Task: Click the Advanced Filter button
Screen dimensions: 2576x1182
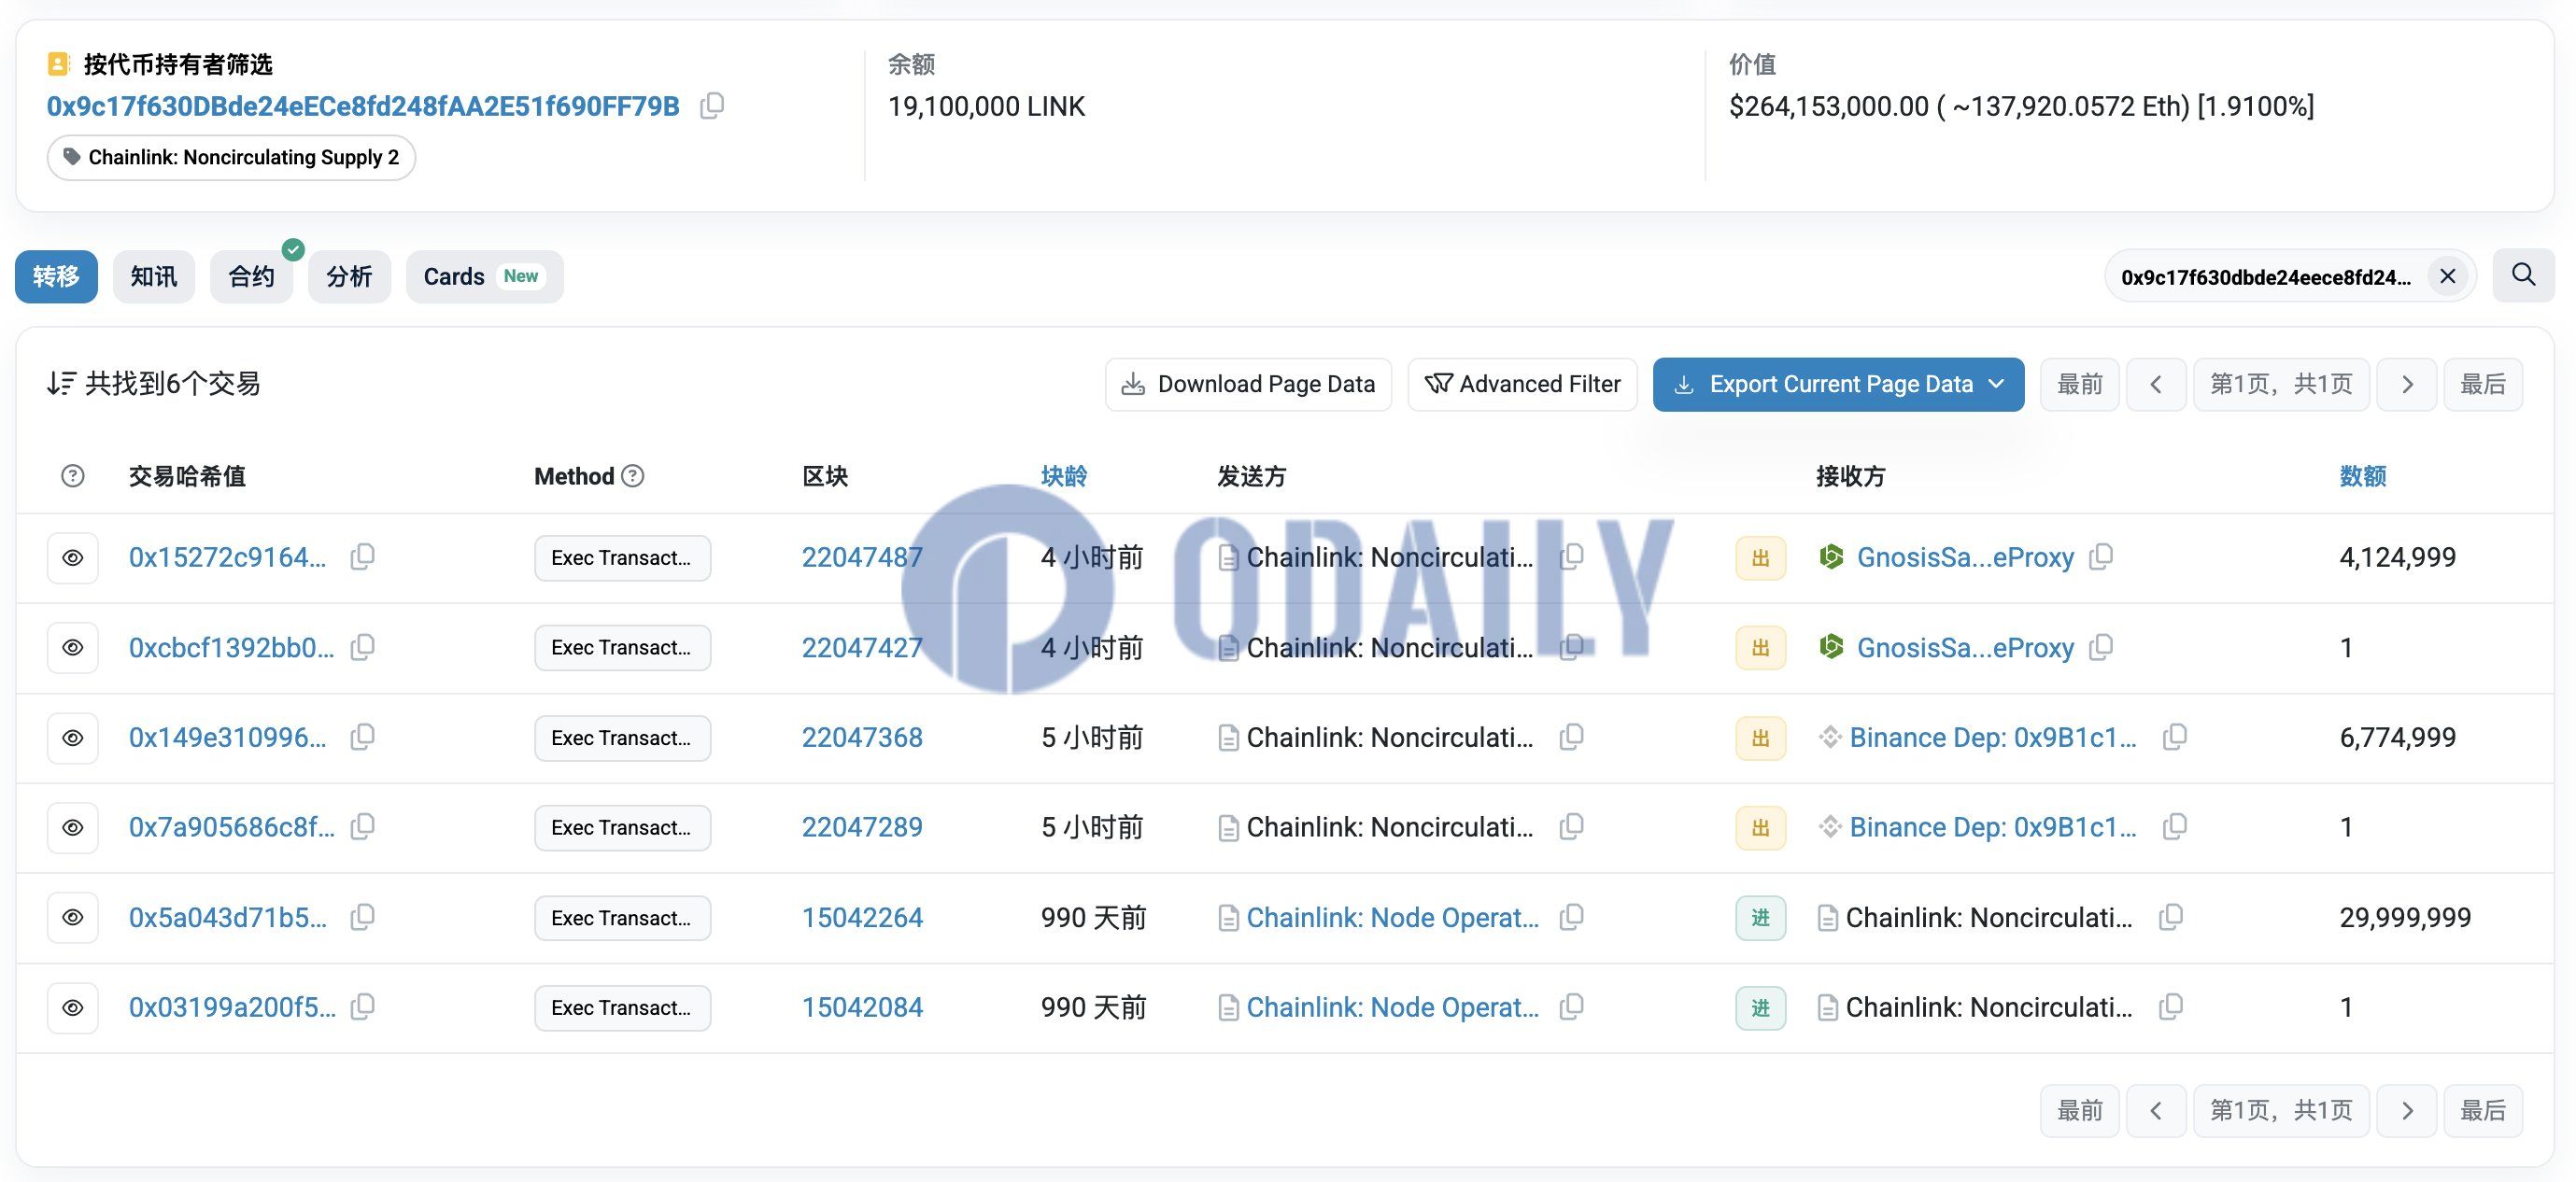Action: pyautogui.click(x=1522, y=384)
